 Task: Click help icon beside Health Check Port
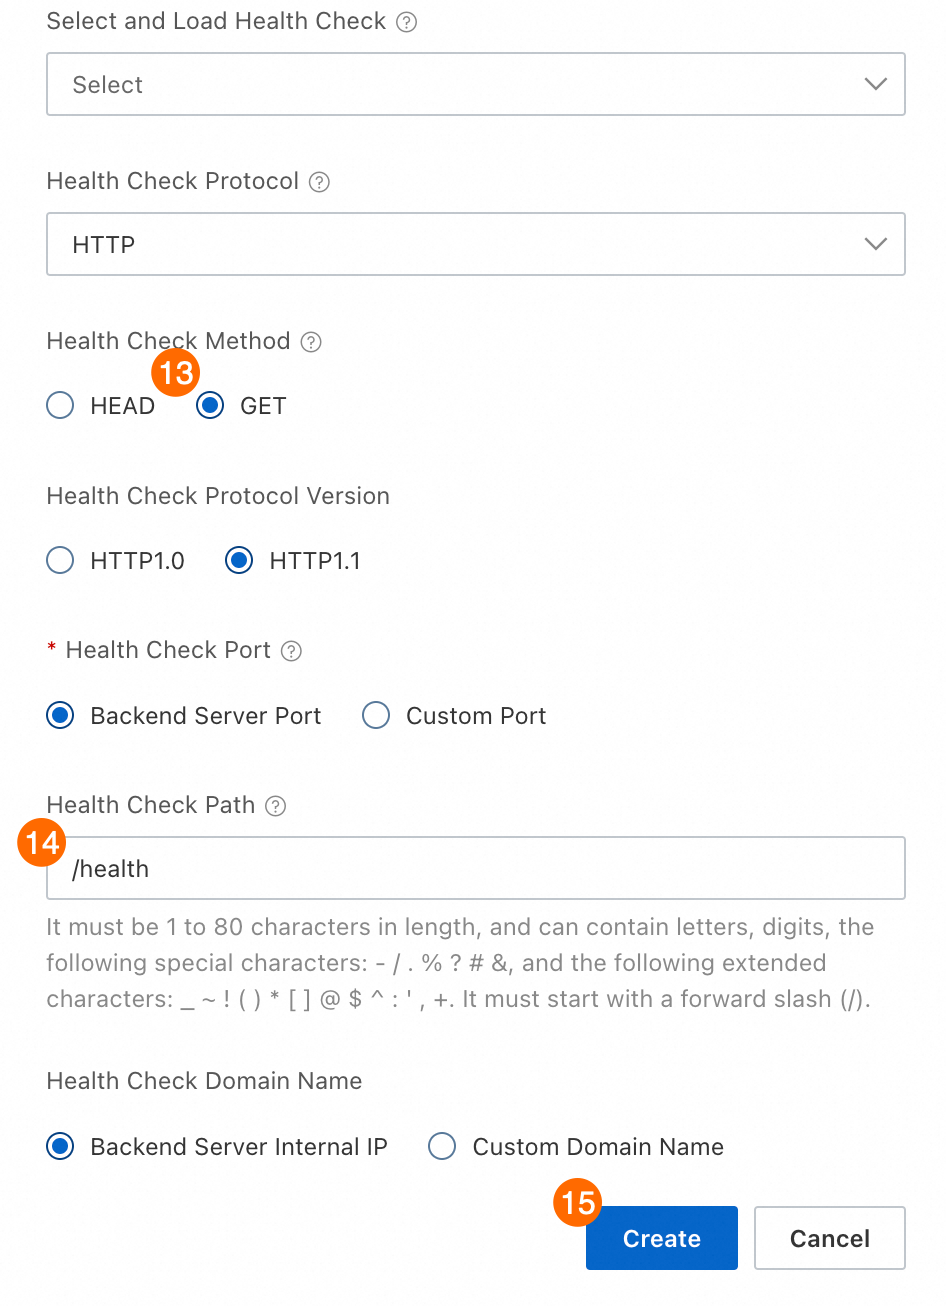point(291,651)
